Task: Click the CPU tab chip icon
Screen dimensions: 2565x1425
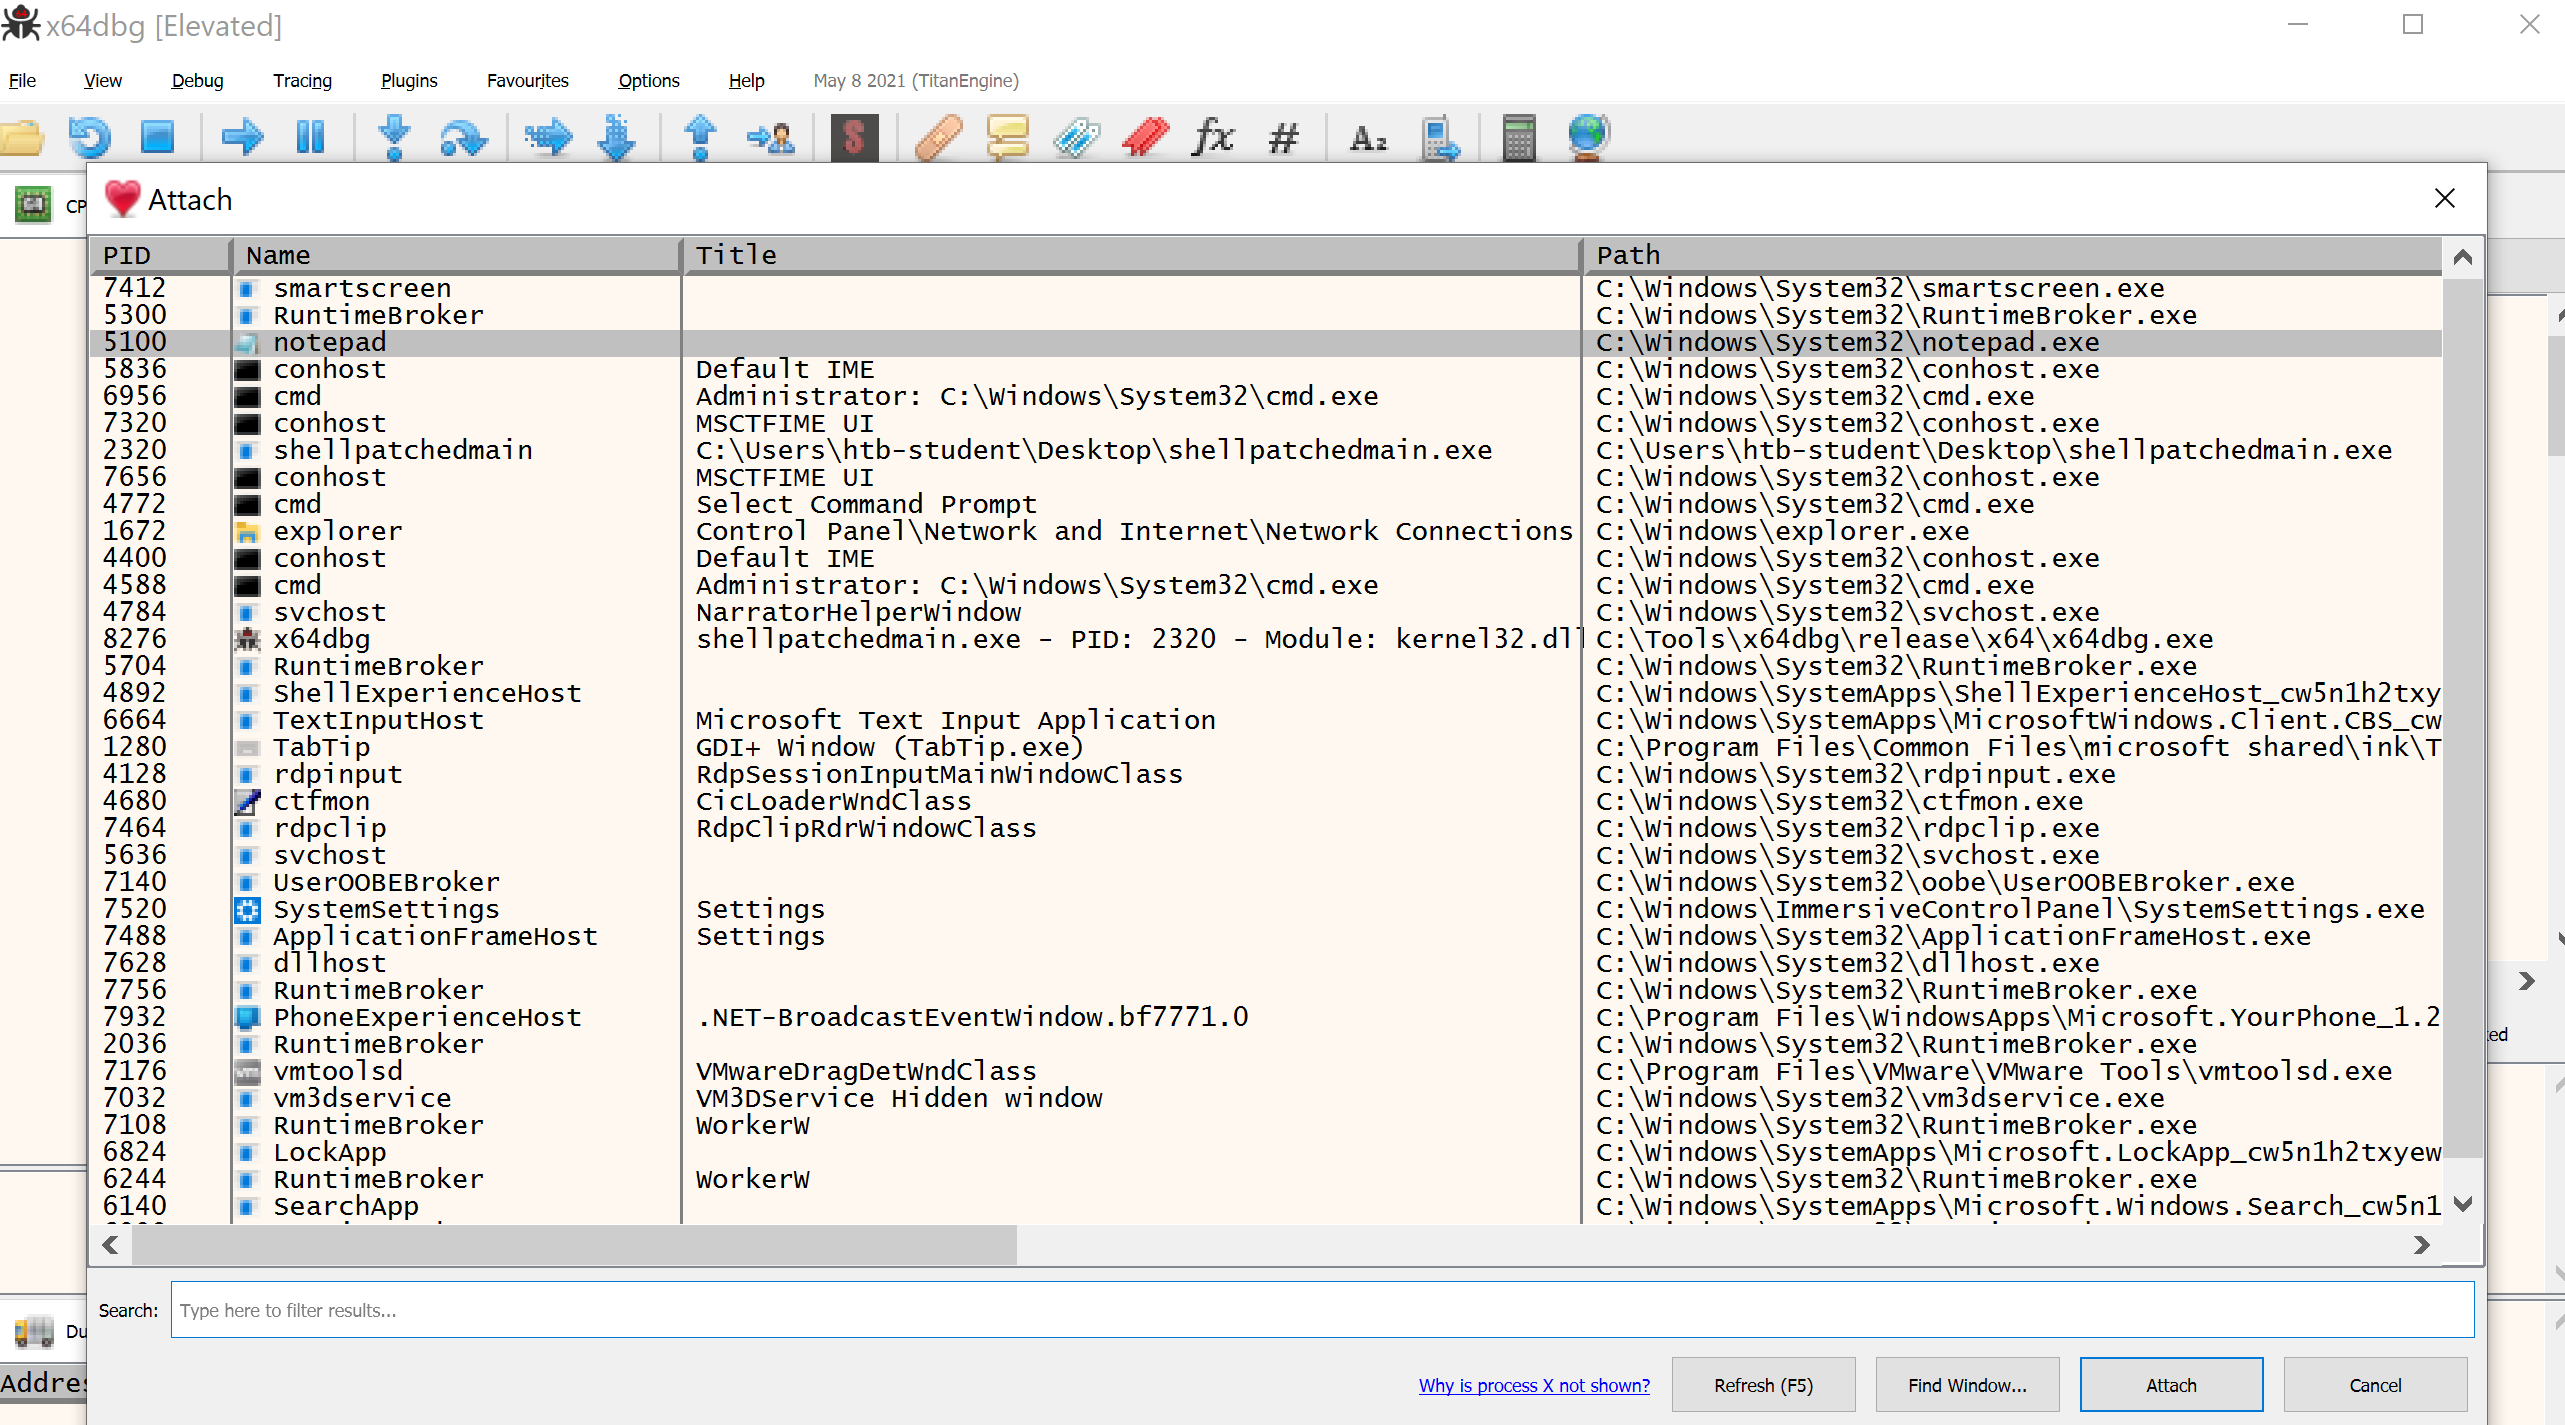Action: [33, 204]
